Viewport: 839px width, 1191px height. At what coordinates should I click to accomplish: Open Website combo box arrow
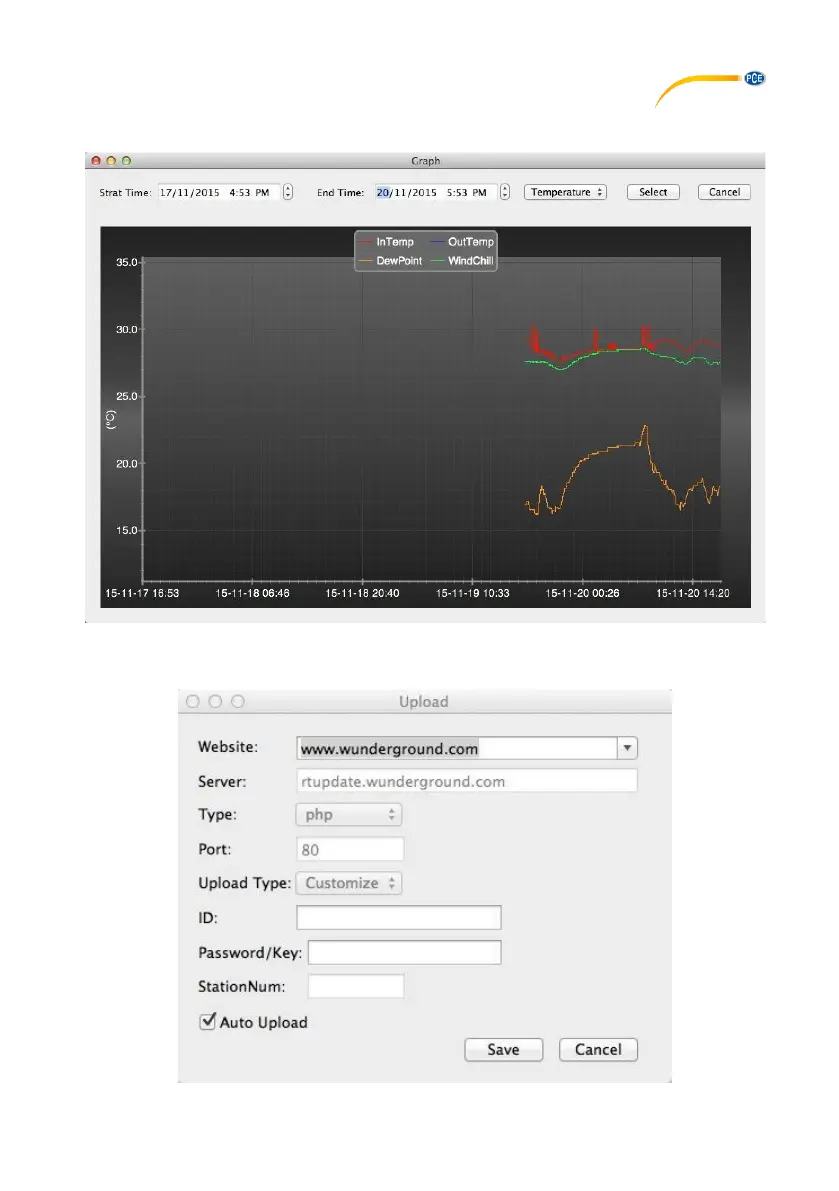627,748
